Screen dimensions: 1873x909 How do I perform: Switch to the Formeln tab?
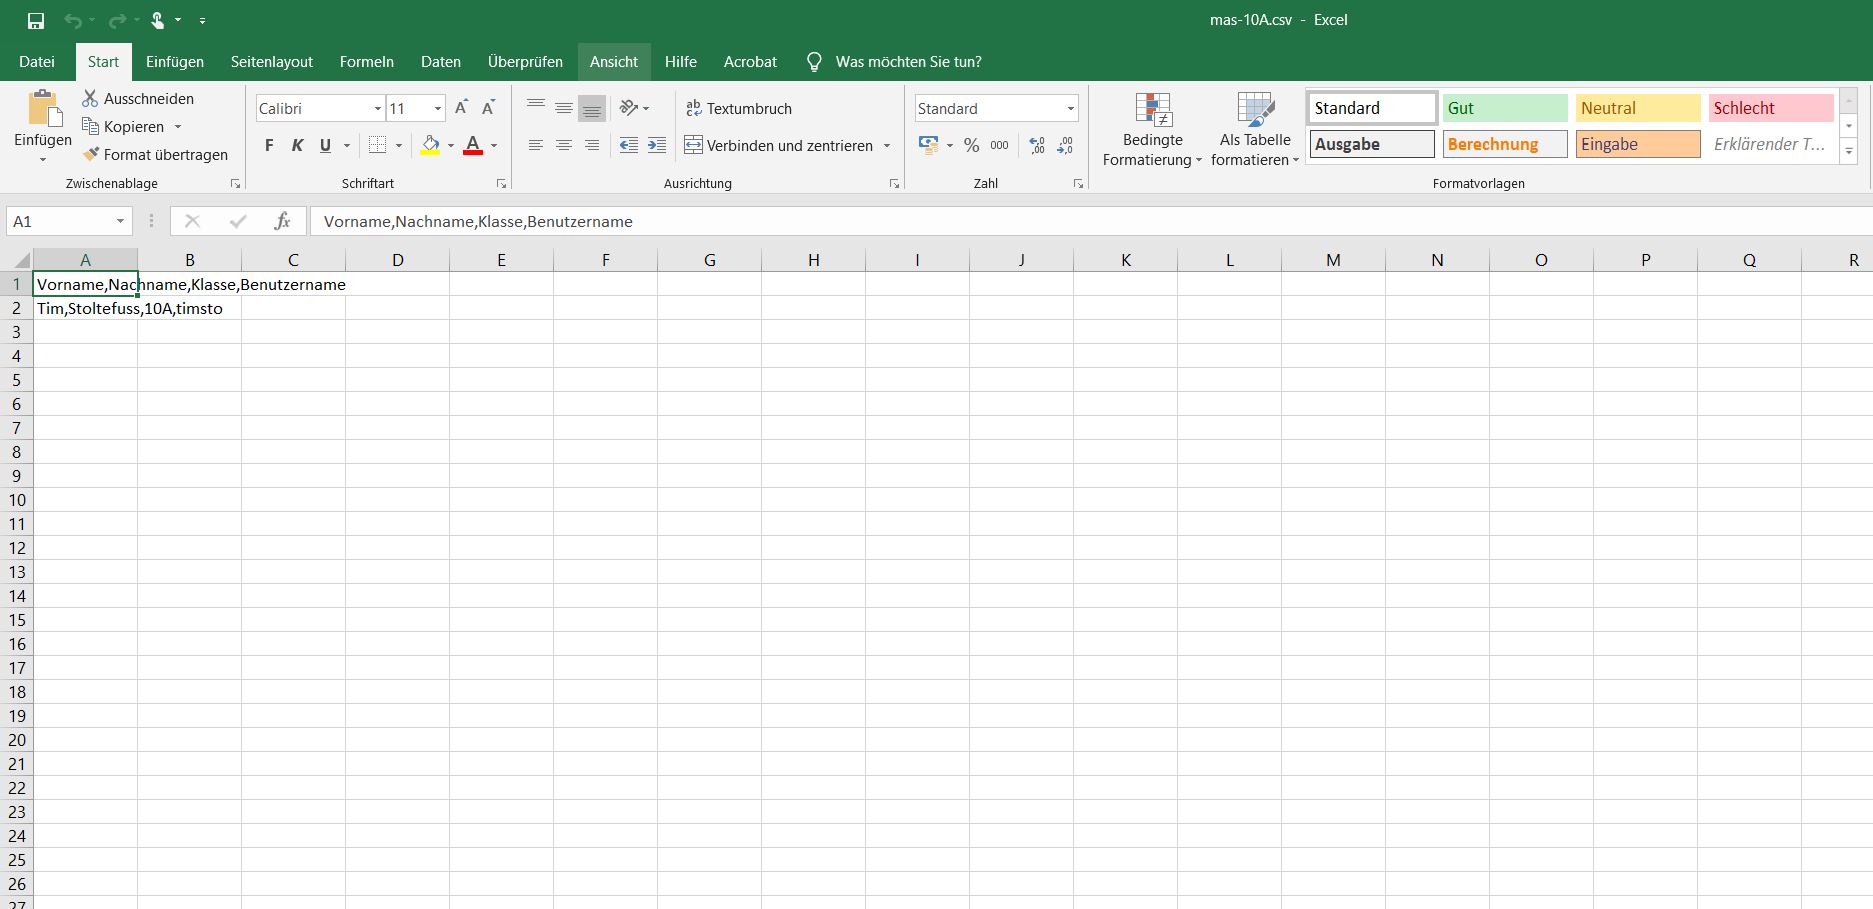[366, 62]
